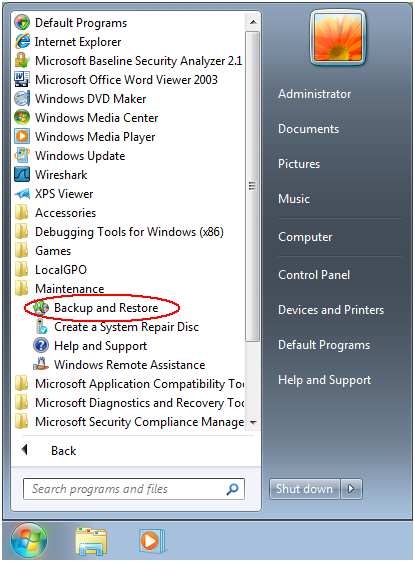Expand Debugging Tools for Windows (x86) folder

coord(129,232)
